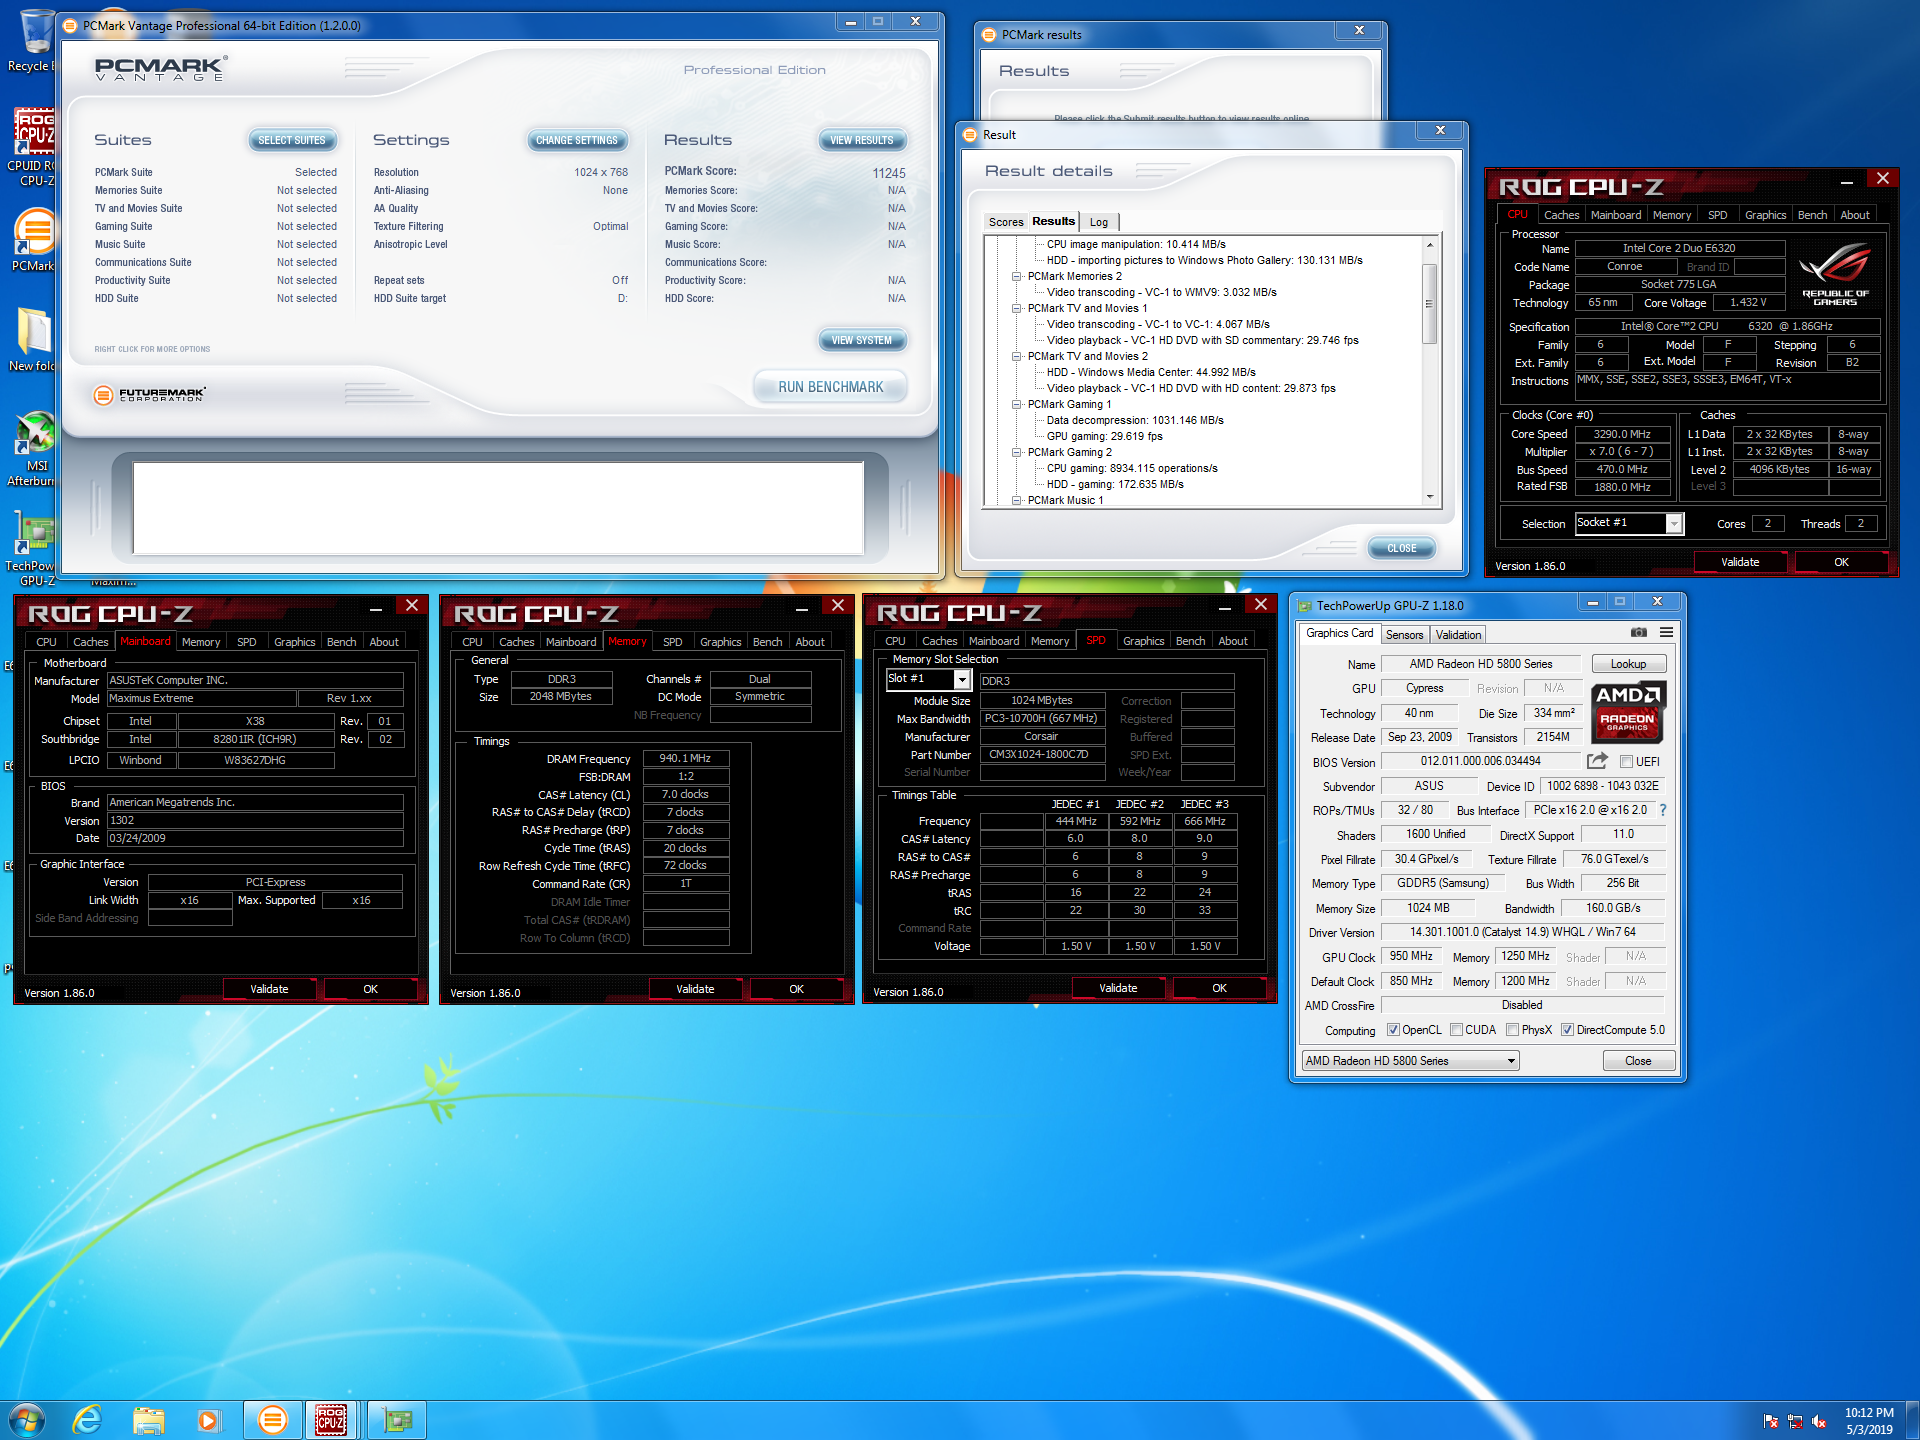Open Internet Explorer from the taskbar

pyautogui.click(x=88, y=1419)
